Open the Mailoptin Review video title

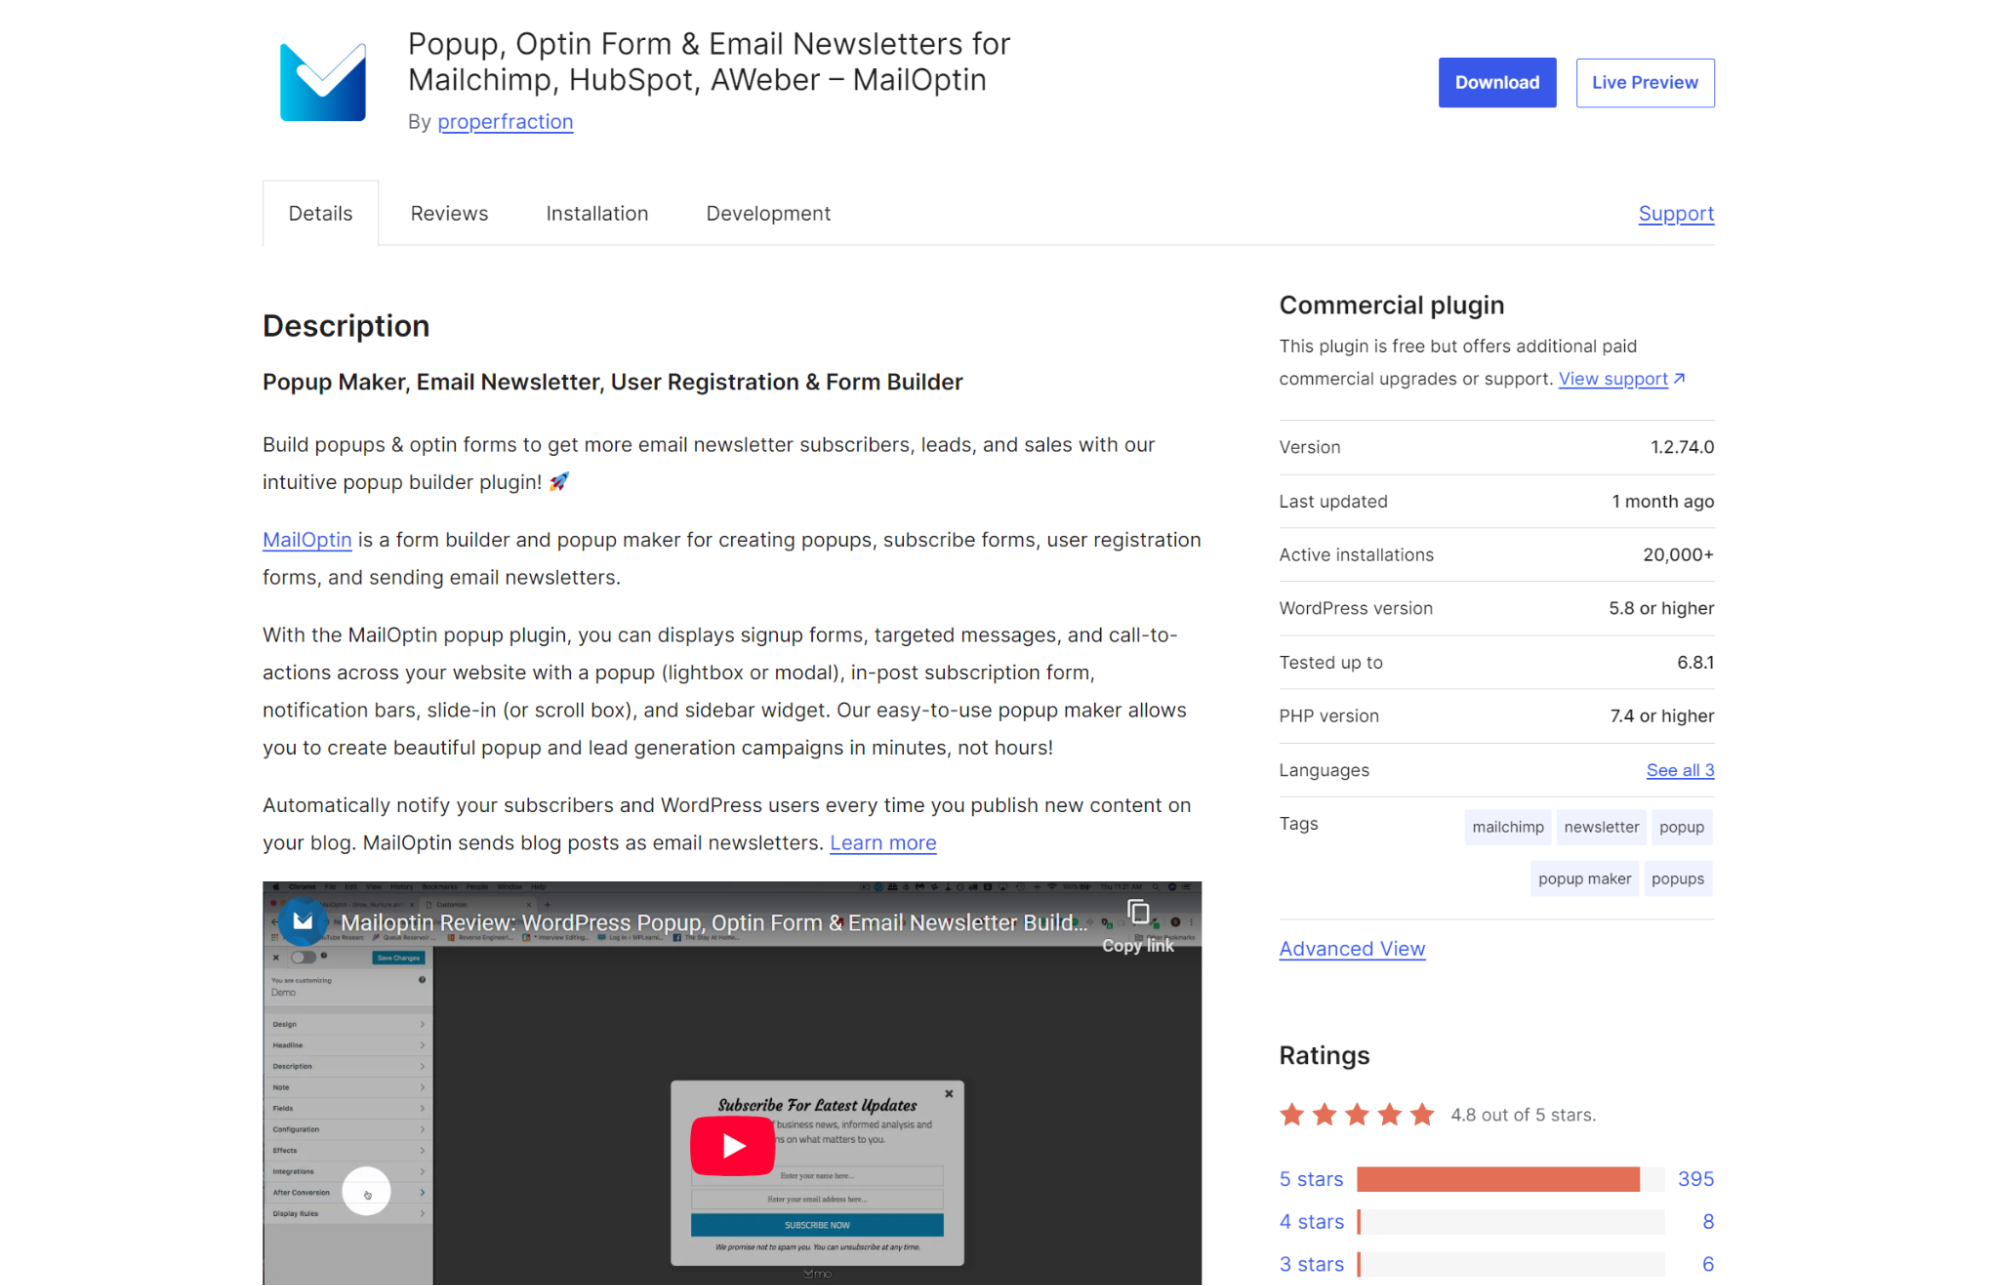pos(713,922)
